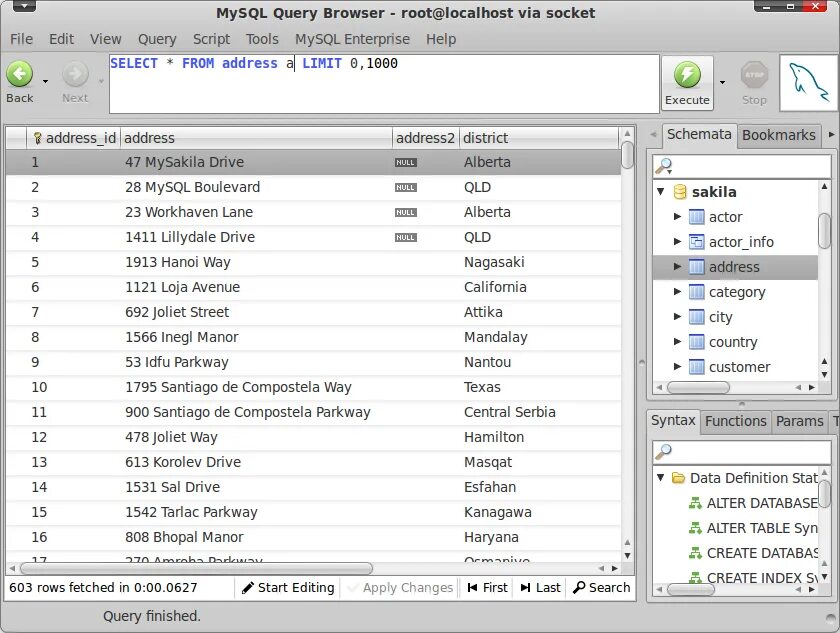
Task: Expand the actor_info view node
Action: 677,242
